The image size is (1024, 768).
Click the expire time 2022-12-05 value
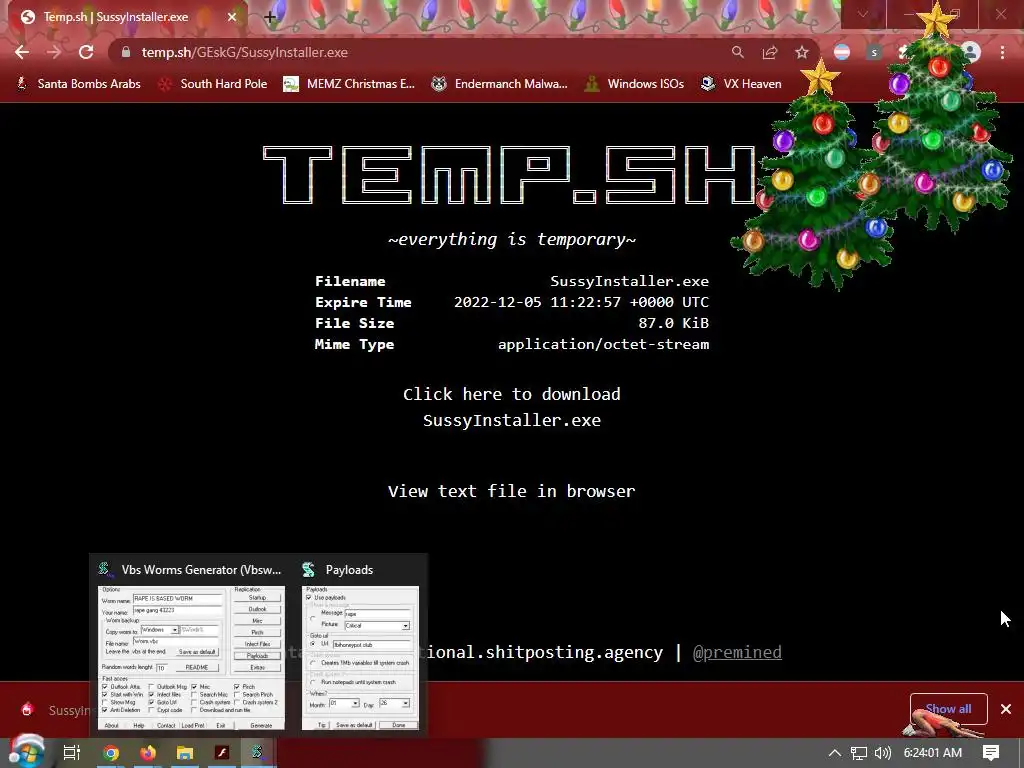[x=581, y=302]
